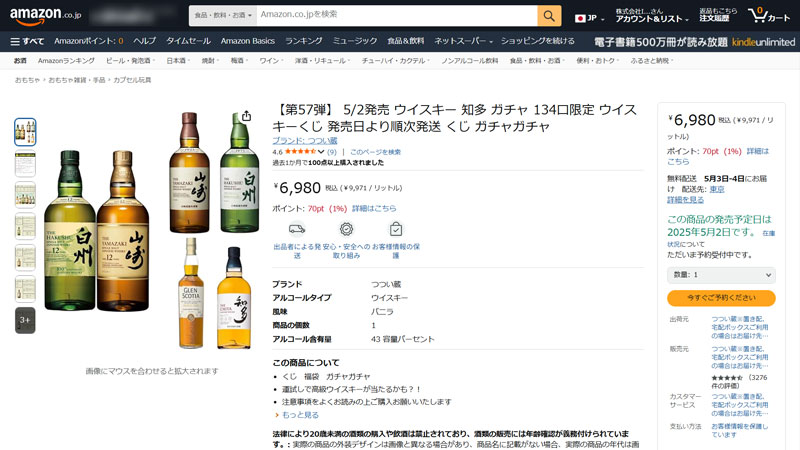Viewport: 800px width, 450px height.
Task: Click the seller shipping truck icon
Action: (296, 229)
